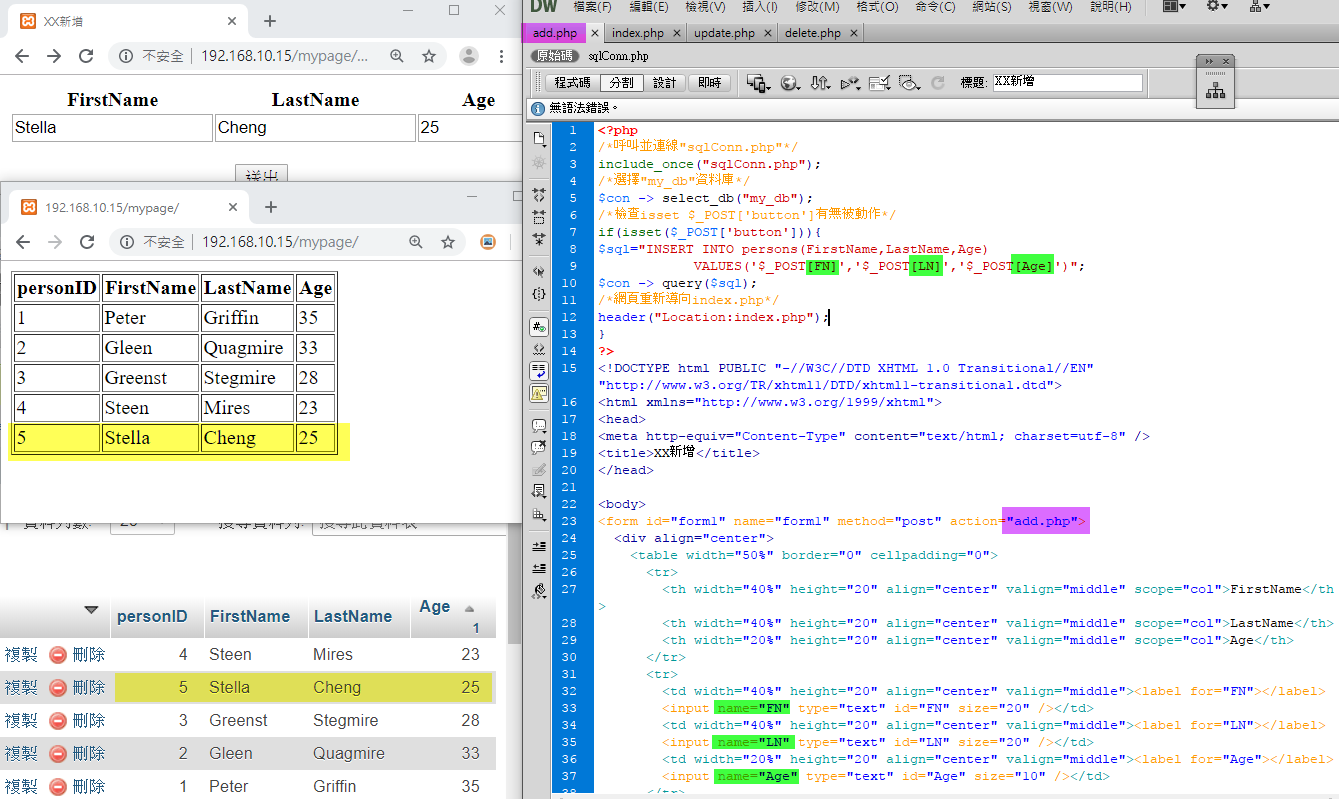Image resolution: width=1339 pixels, height=799 pixels.
Task: Click the multiscreen preview icon in Dreamweaver
Action: (x=758, y=83)
